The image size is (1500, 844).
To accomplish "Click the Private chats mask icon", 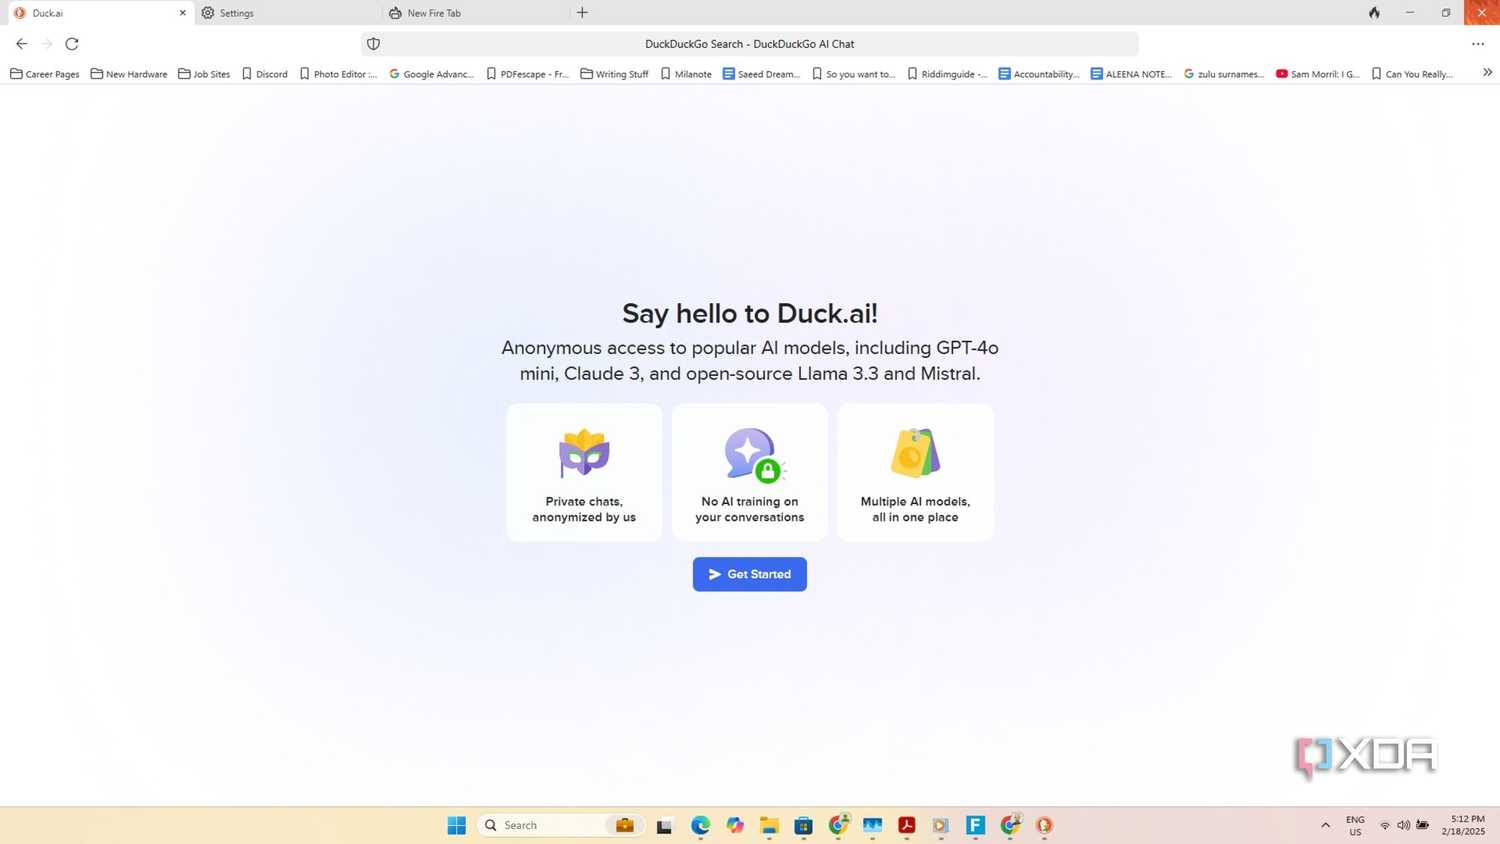I will coord(584,453).
